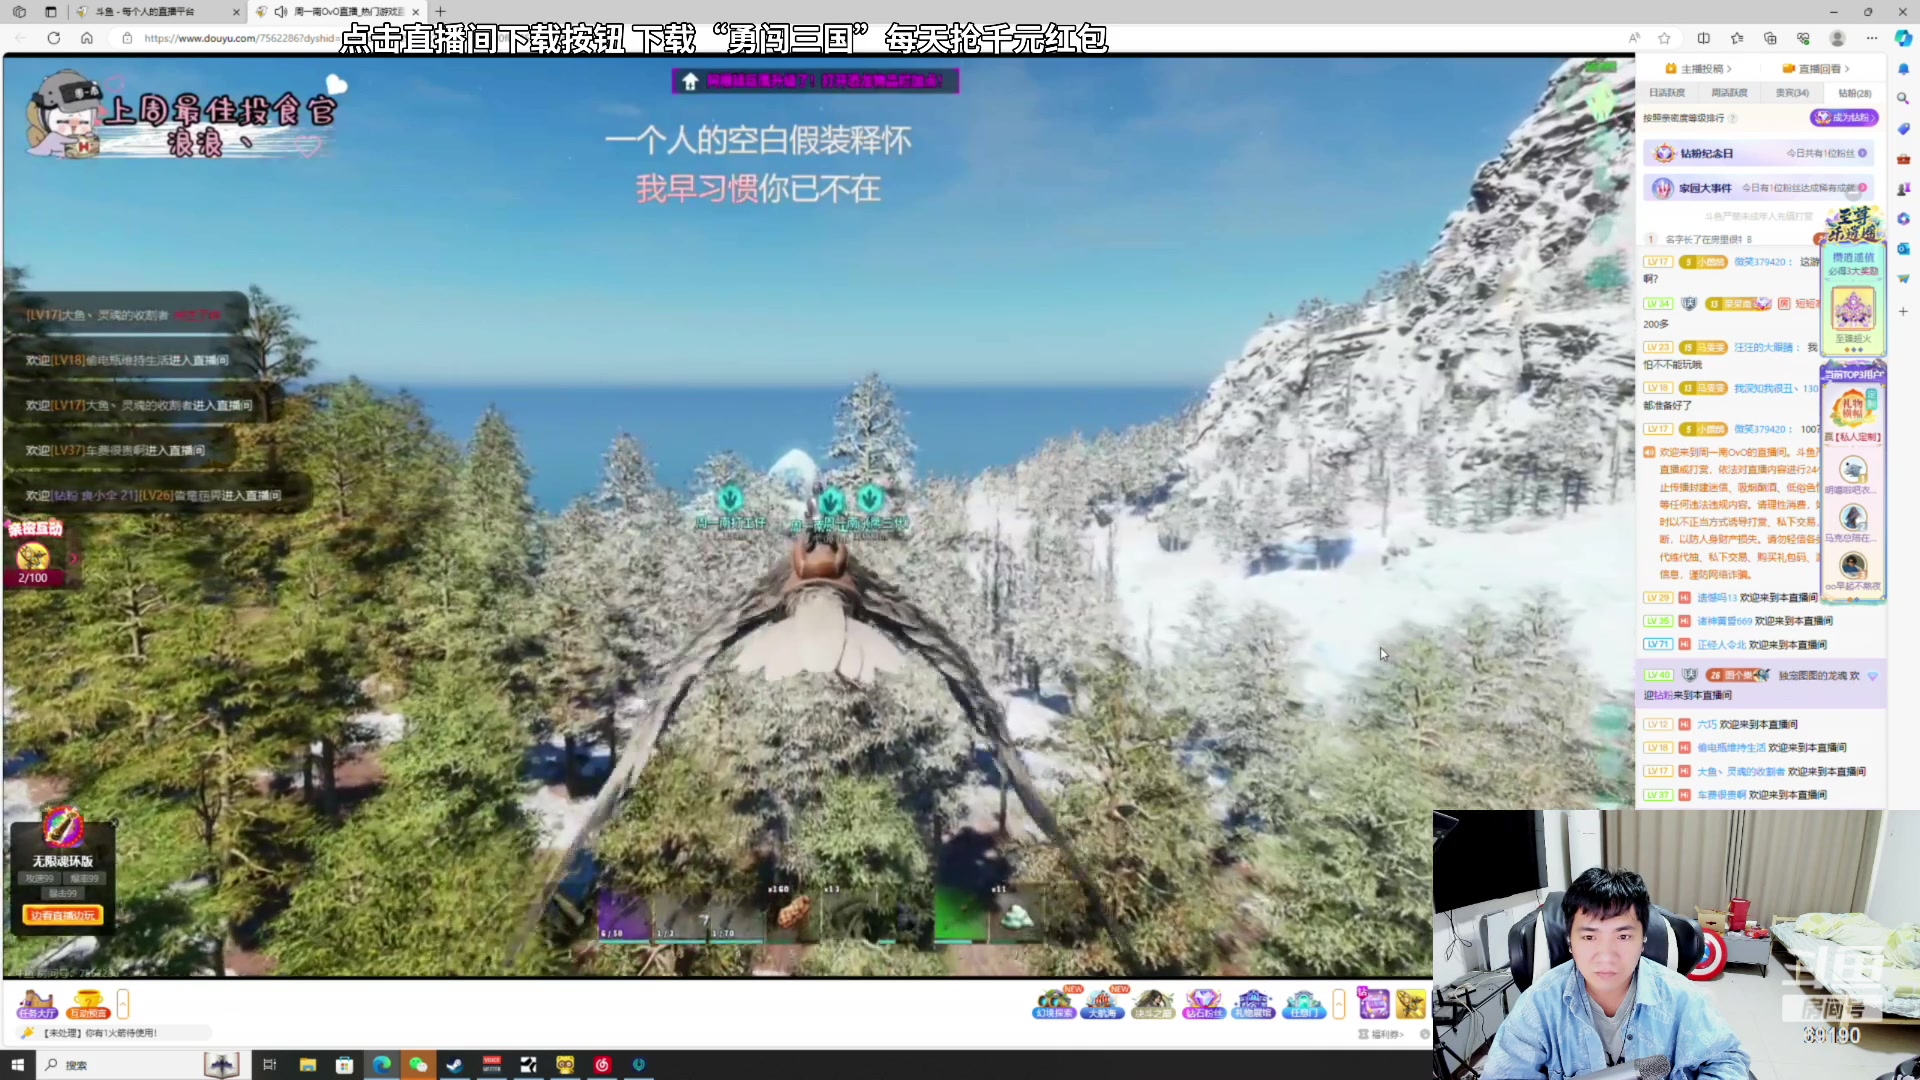Screen dimensions: 1920x1080
Task: Open File Explorer from taskbar
Action: 307,1065
